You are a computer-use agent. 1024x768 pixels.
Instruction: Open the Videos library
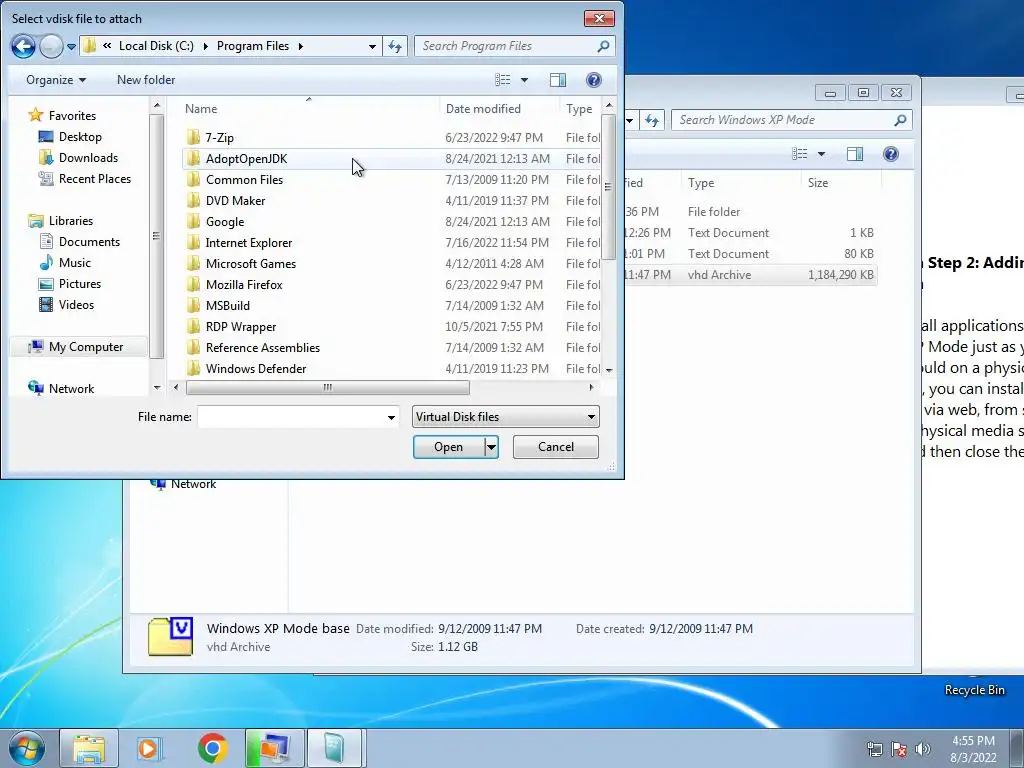[x=67, y=304]
